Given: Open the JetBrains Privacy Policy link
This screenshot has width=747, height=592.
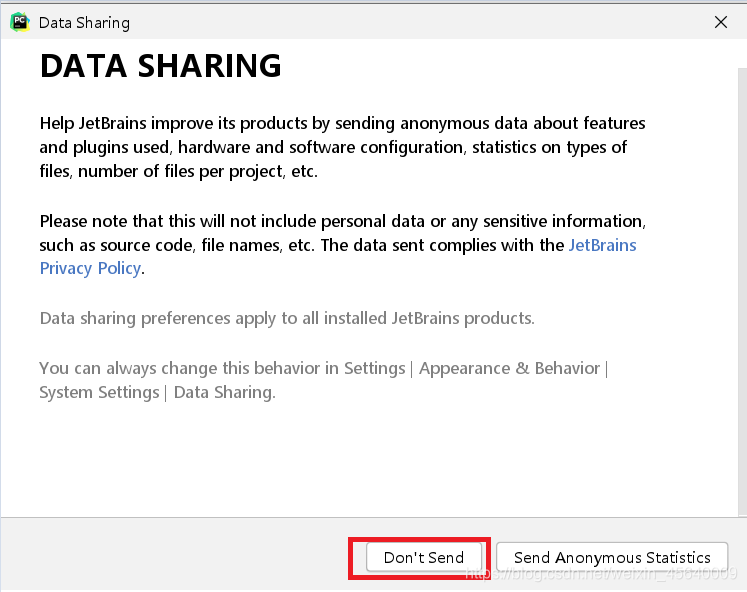Looking at the screenshot, I should 91,269.
